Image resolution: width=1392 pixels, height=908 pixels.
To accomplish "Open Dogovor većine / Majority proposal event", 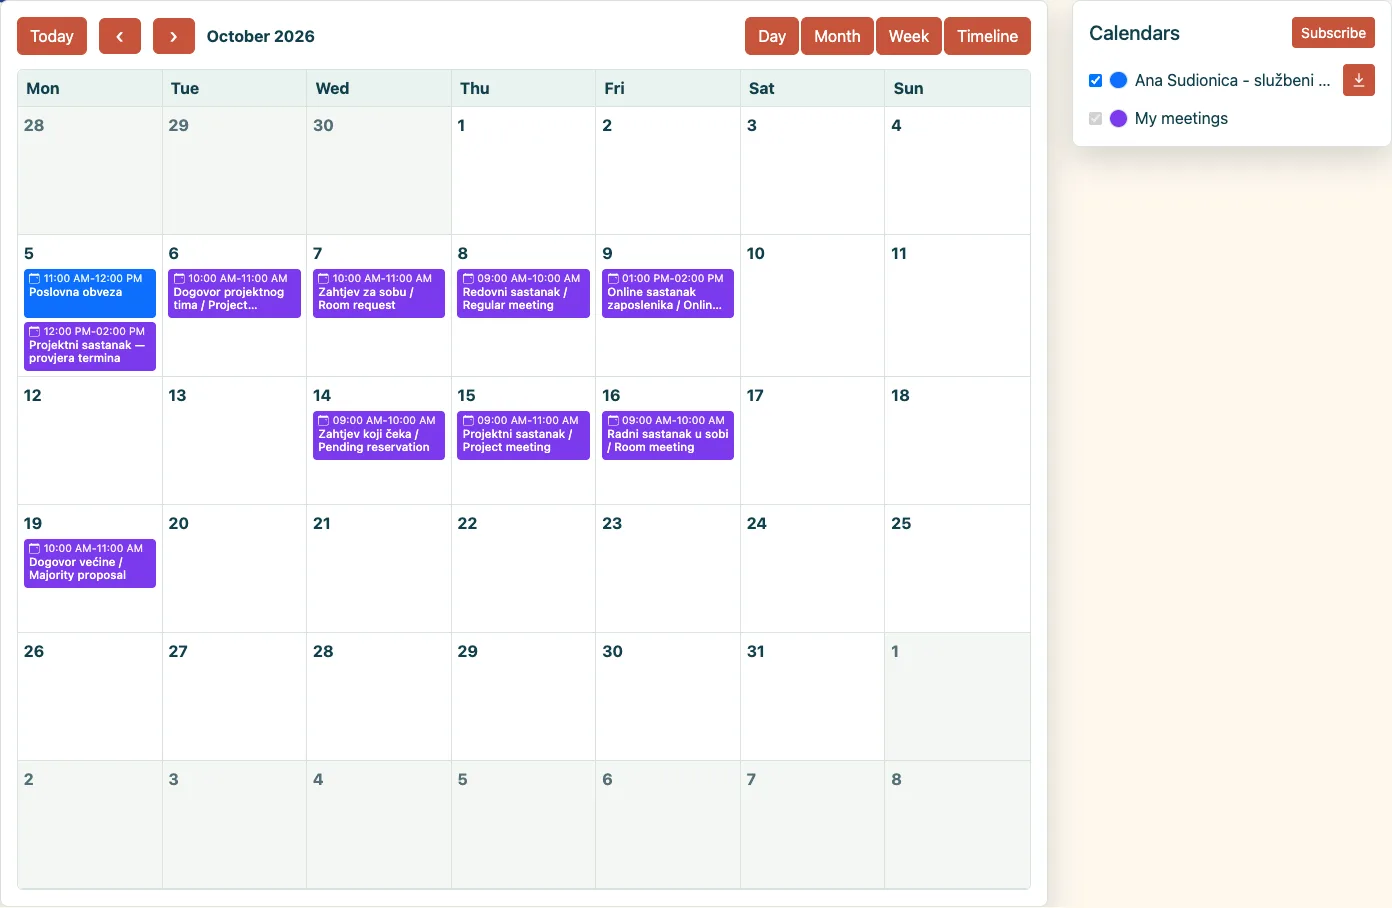I will coord(90,564).
